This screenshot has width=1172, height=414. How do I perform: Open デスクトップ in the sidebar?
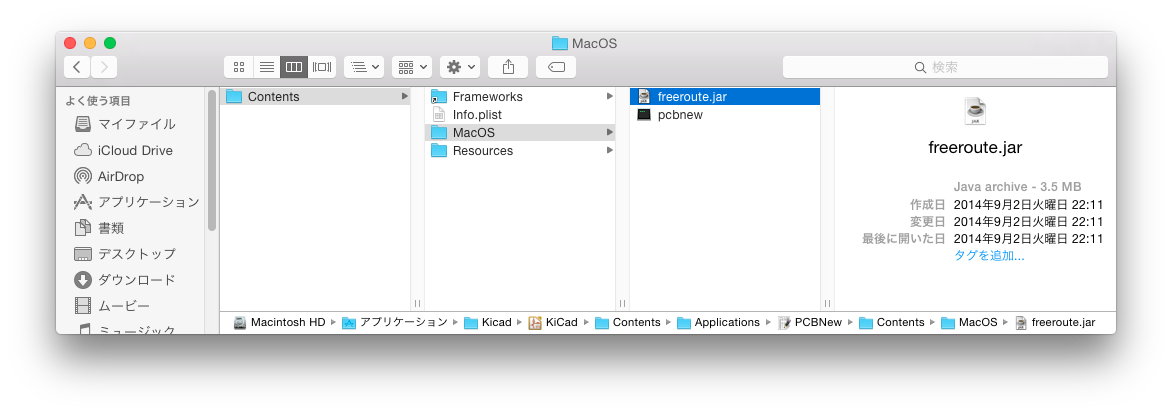click(x=124, y=254)
